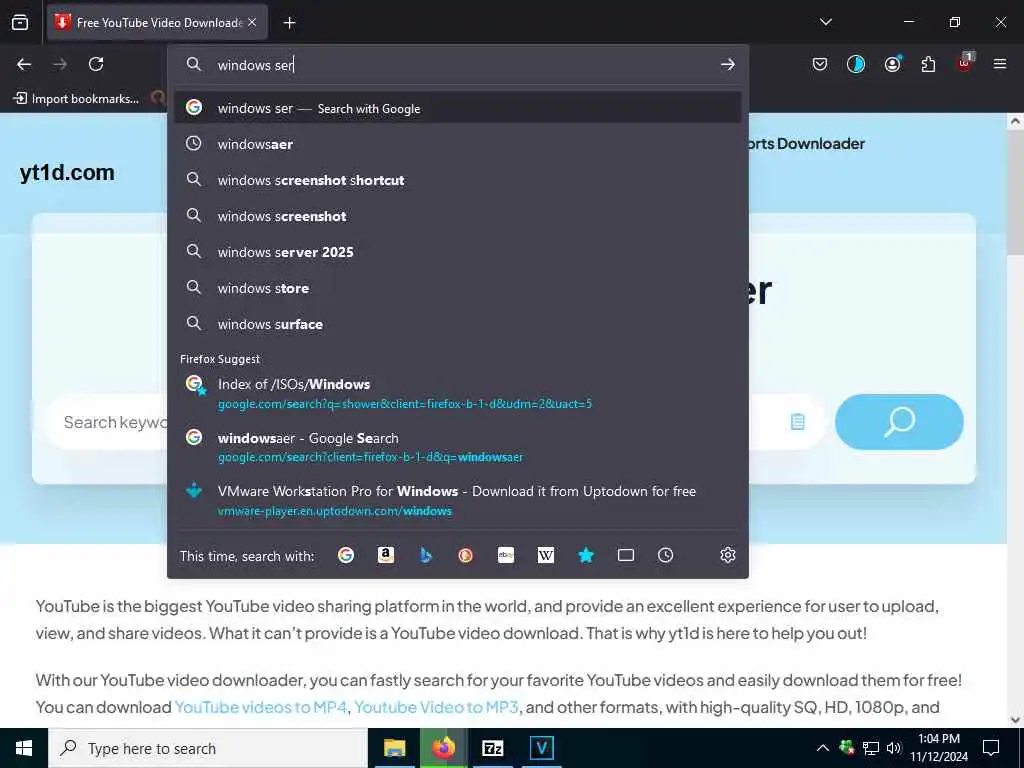Open the Save to Pocket icon
The image size is (1024, 768).
coord(820,64)
